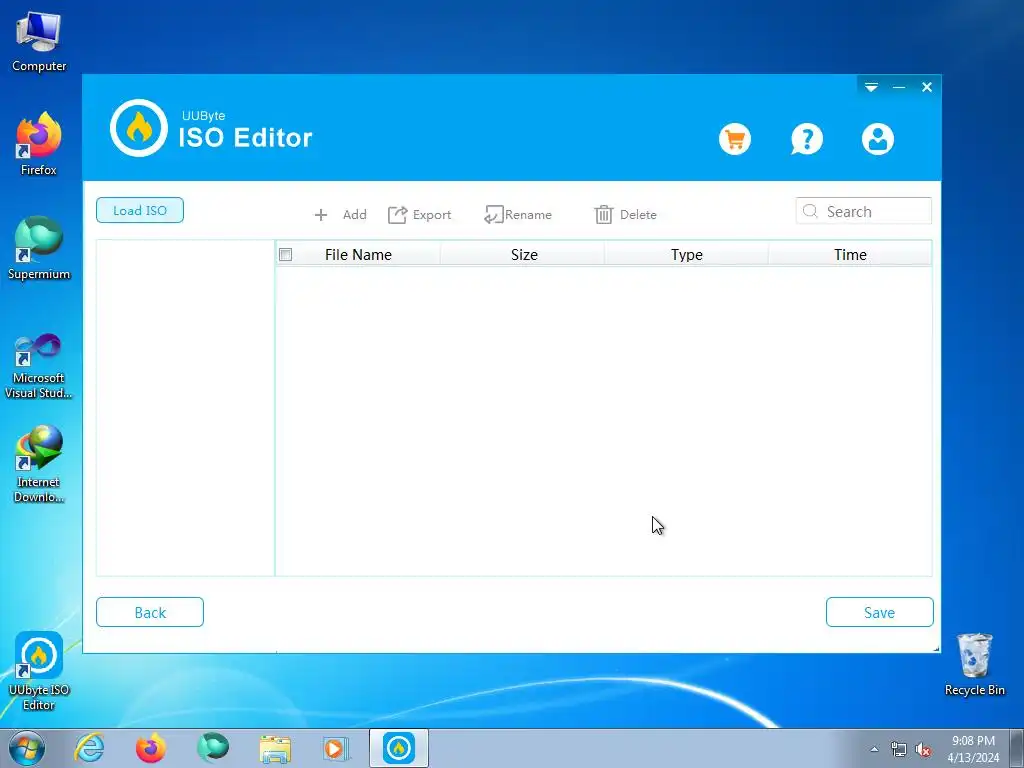Click the Delete trash toolbar button

click(626, 215)
